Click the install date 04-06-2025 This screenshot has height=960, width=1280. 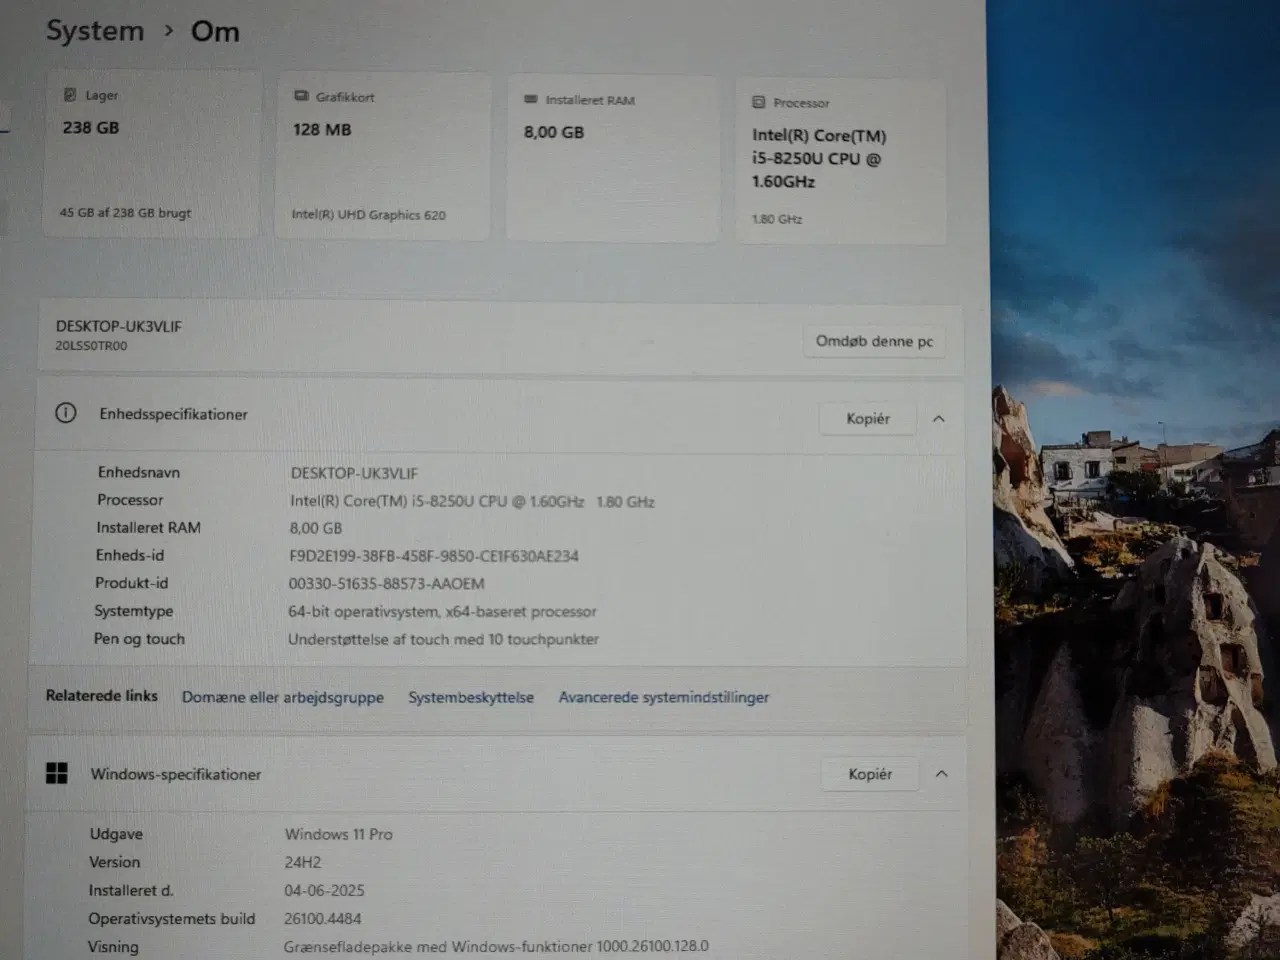(x=324, y=890)
